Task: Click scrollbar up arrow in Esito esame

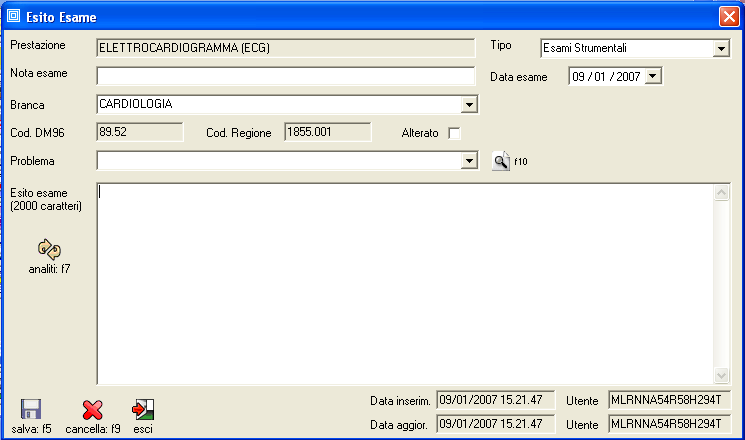Action: click(722, 192)
